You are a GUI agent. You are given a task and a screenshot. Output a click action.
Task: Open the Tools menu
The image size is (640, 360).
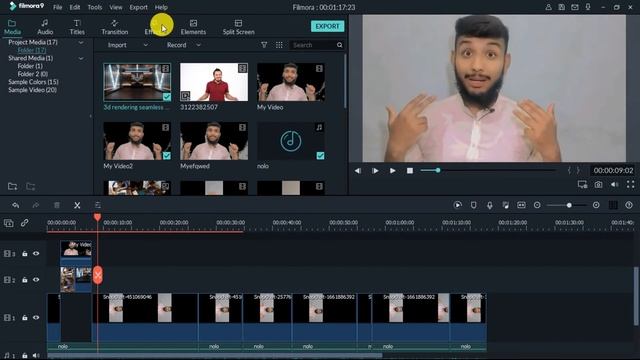coord(95,7)
